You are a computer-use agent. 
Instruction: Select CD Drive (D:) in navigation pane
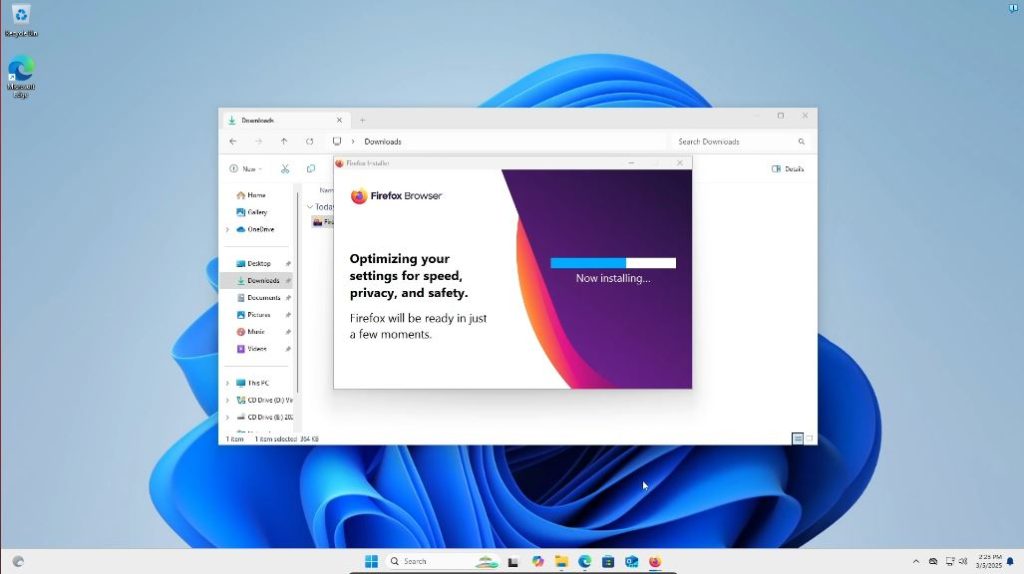(264, 400)
